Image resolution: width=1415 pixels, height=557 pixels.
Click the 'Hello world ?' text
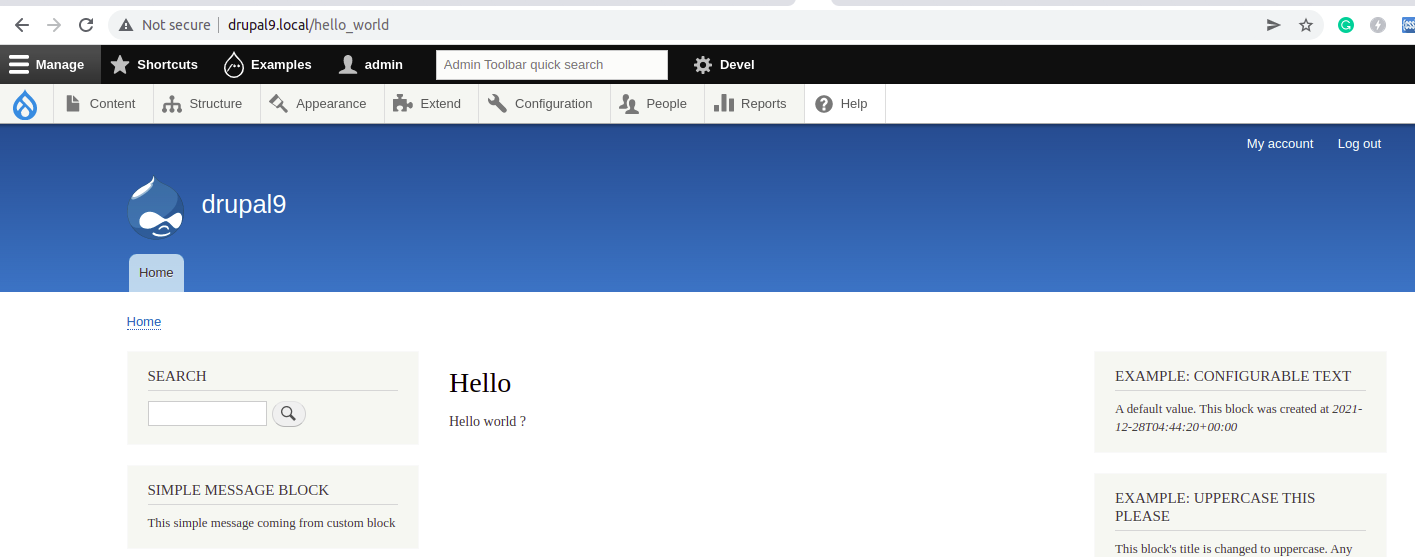487,422
